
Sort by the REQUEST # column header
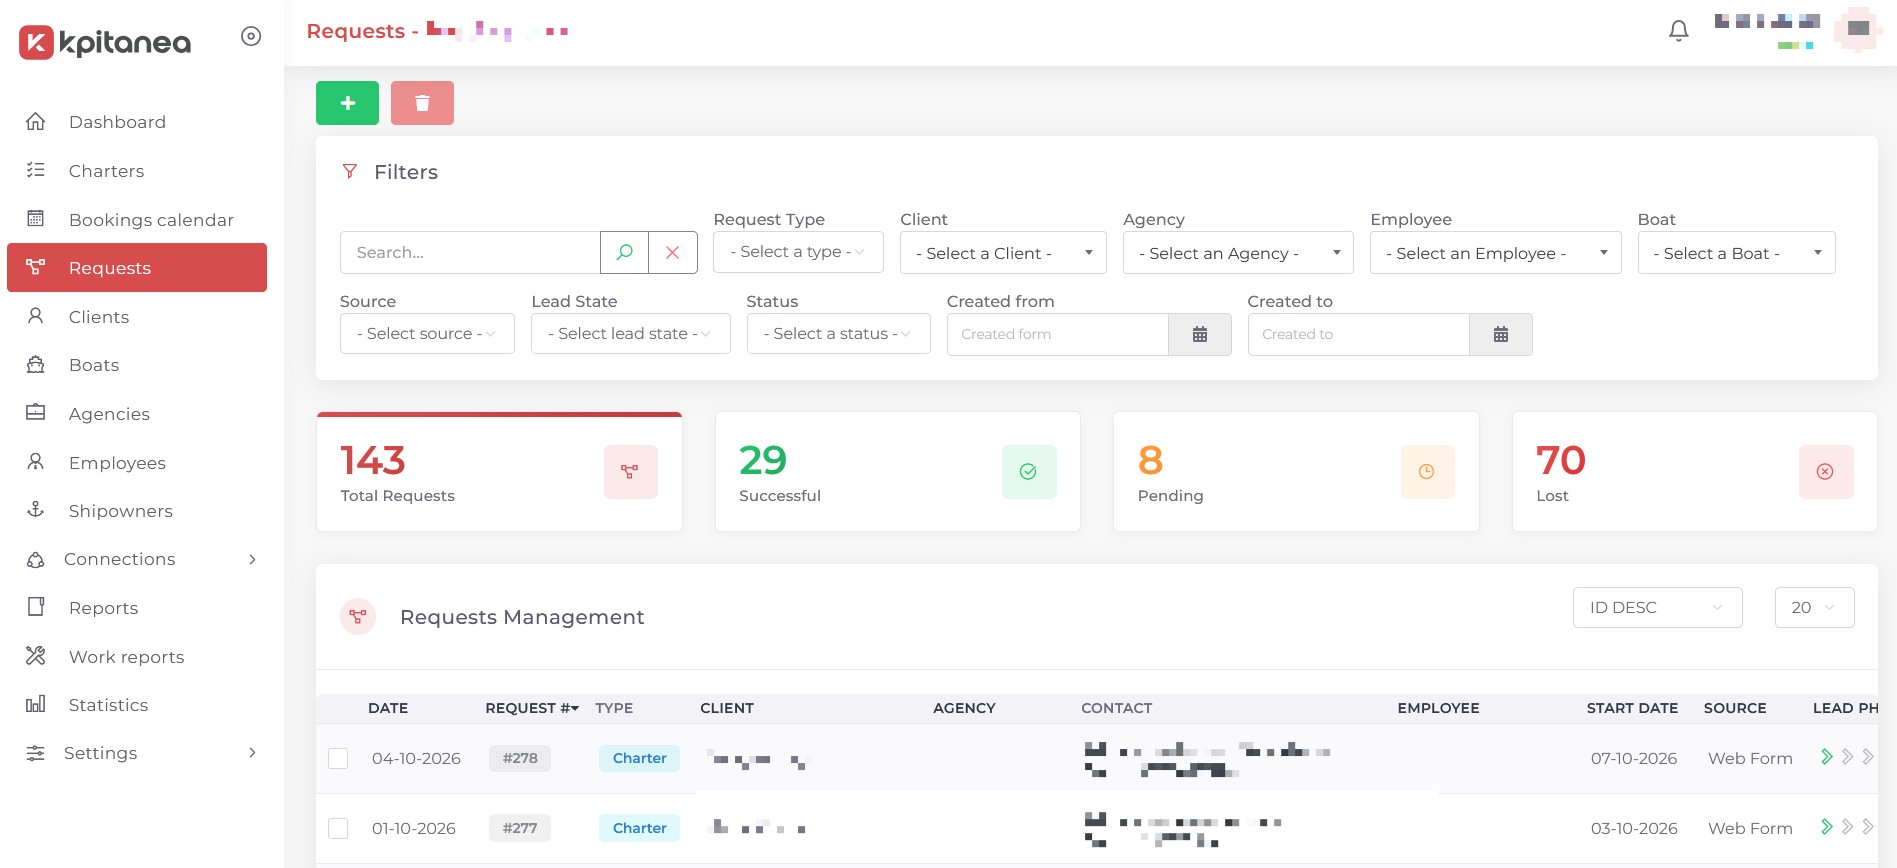pyautogui.click(x=532, y=708)
